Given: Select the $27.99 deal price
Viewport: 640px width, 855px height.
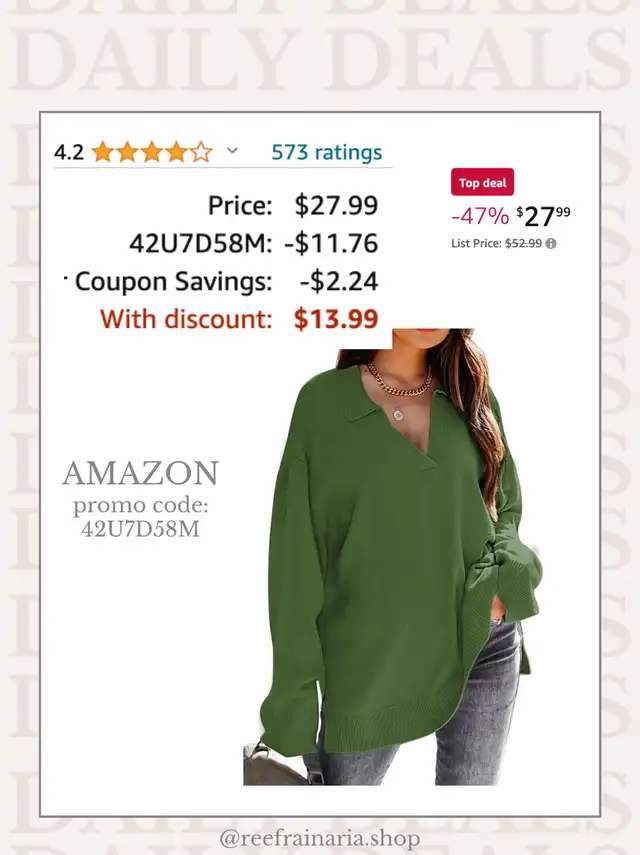Looking at the screenshot, I should 543,216.
